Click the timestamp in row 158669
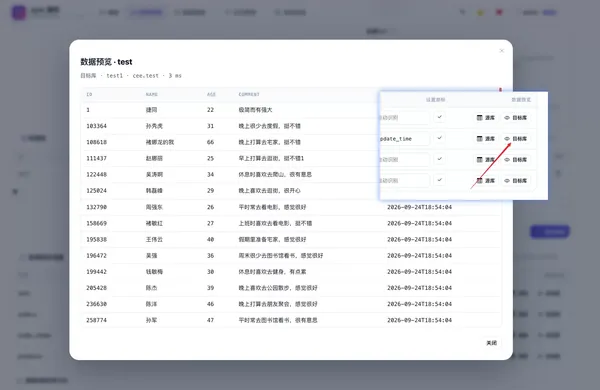 click(419, 223)
